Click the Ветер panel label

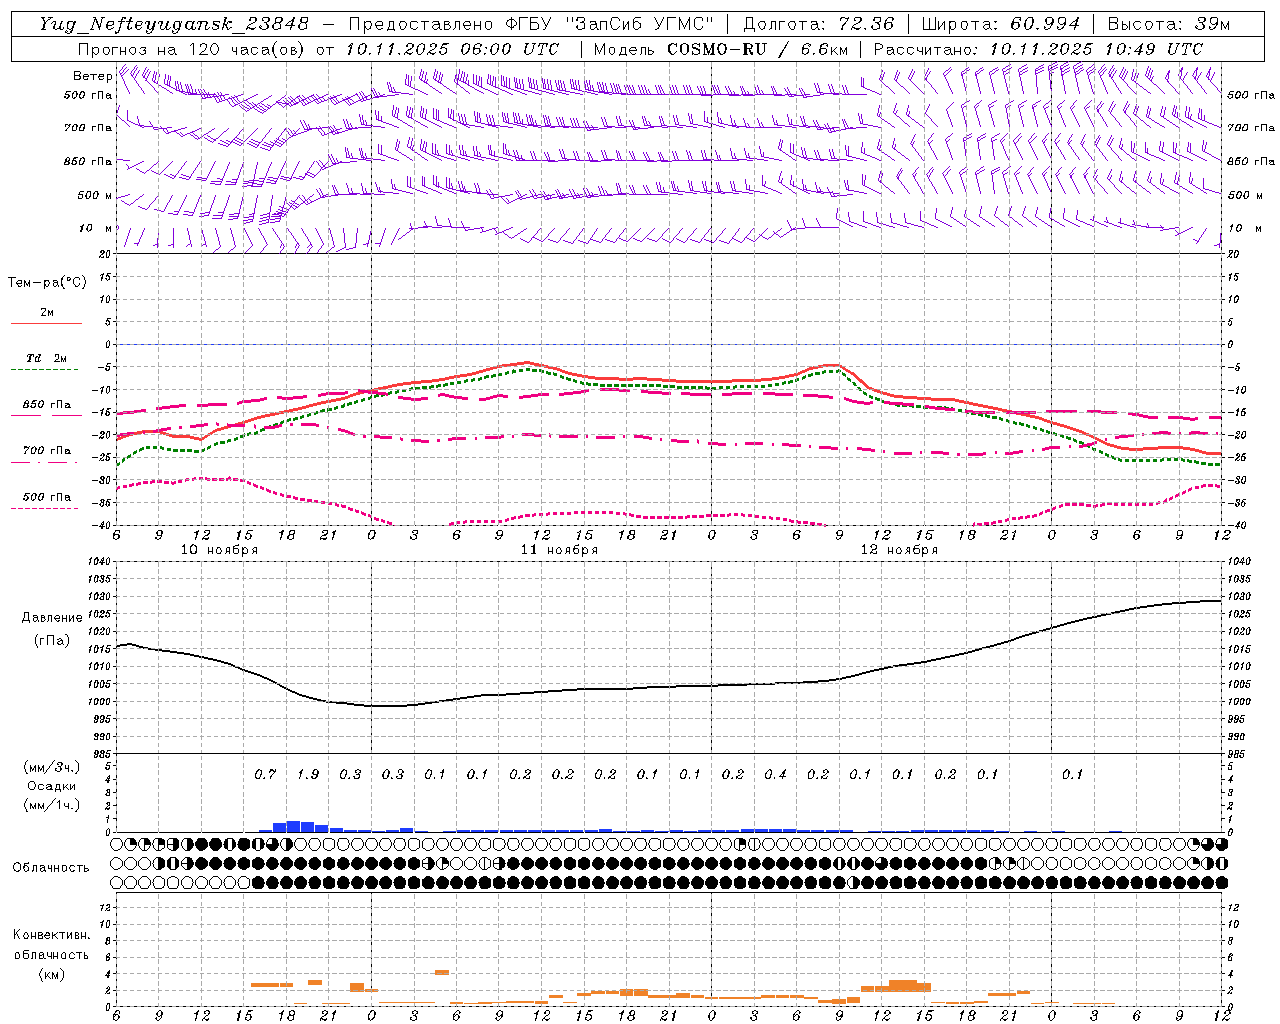[92, 76]
